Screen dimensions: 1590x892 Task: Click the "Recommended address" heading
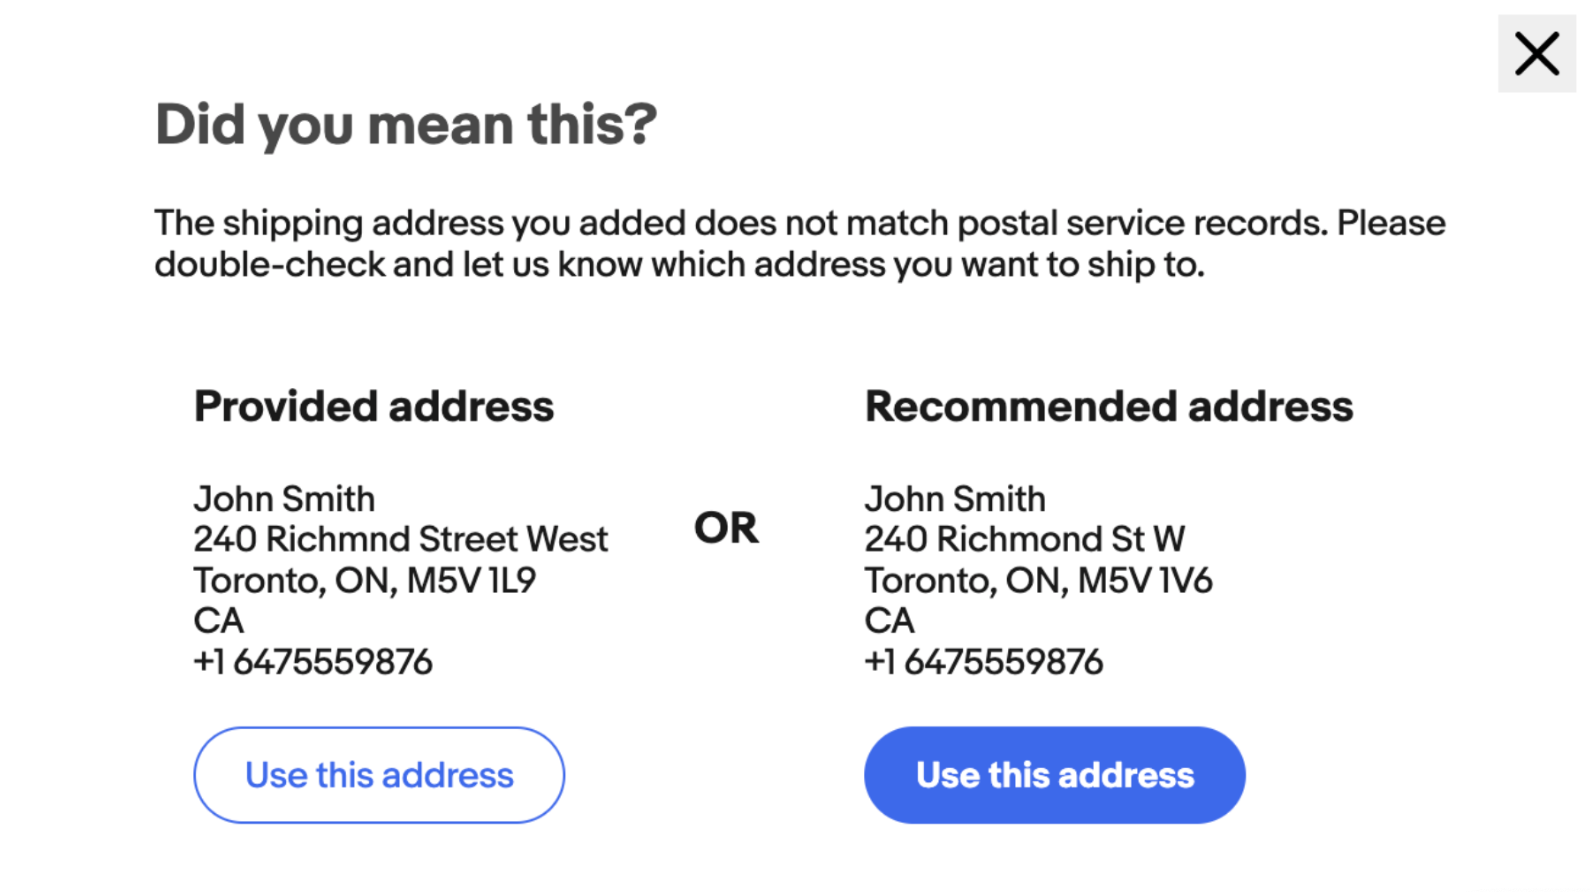click(x=1108, y=407)
